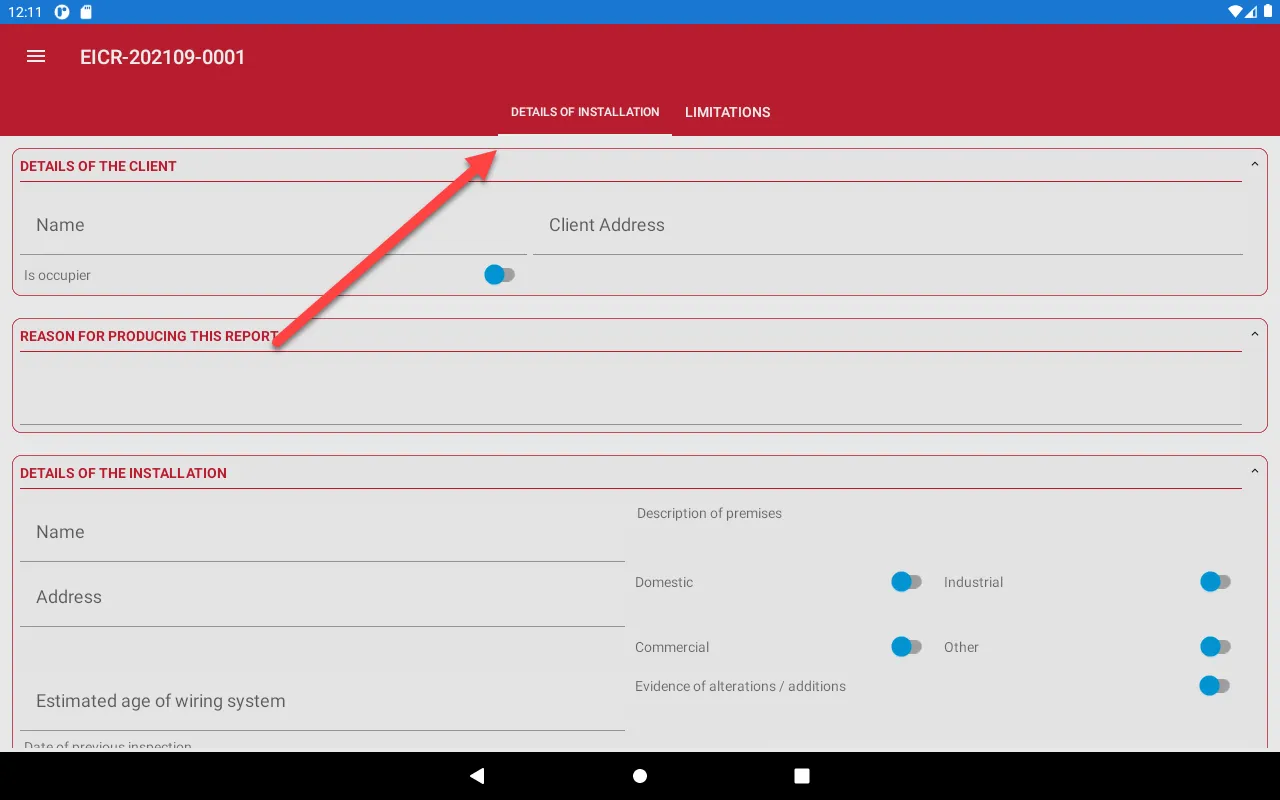1280x800 pixels.
Task: Turn off the Domestic premises toggle
Action: [906, 581]
